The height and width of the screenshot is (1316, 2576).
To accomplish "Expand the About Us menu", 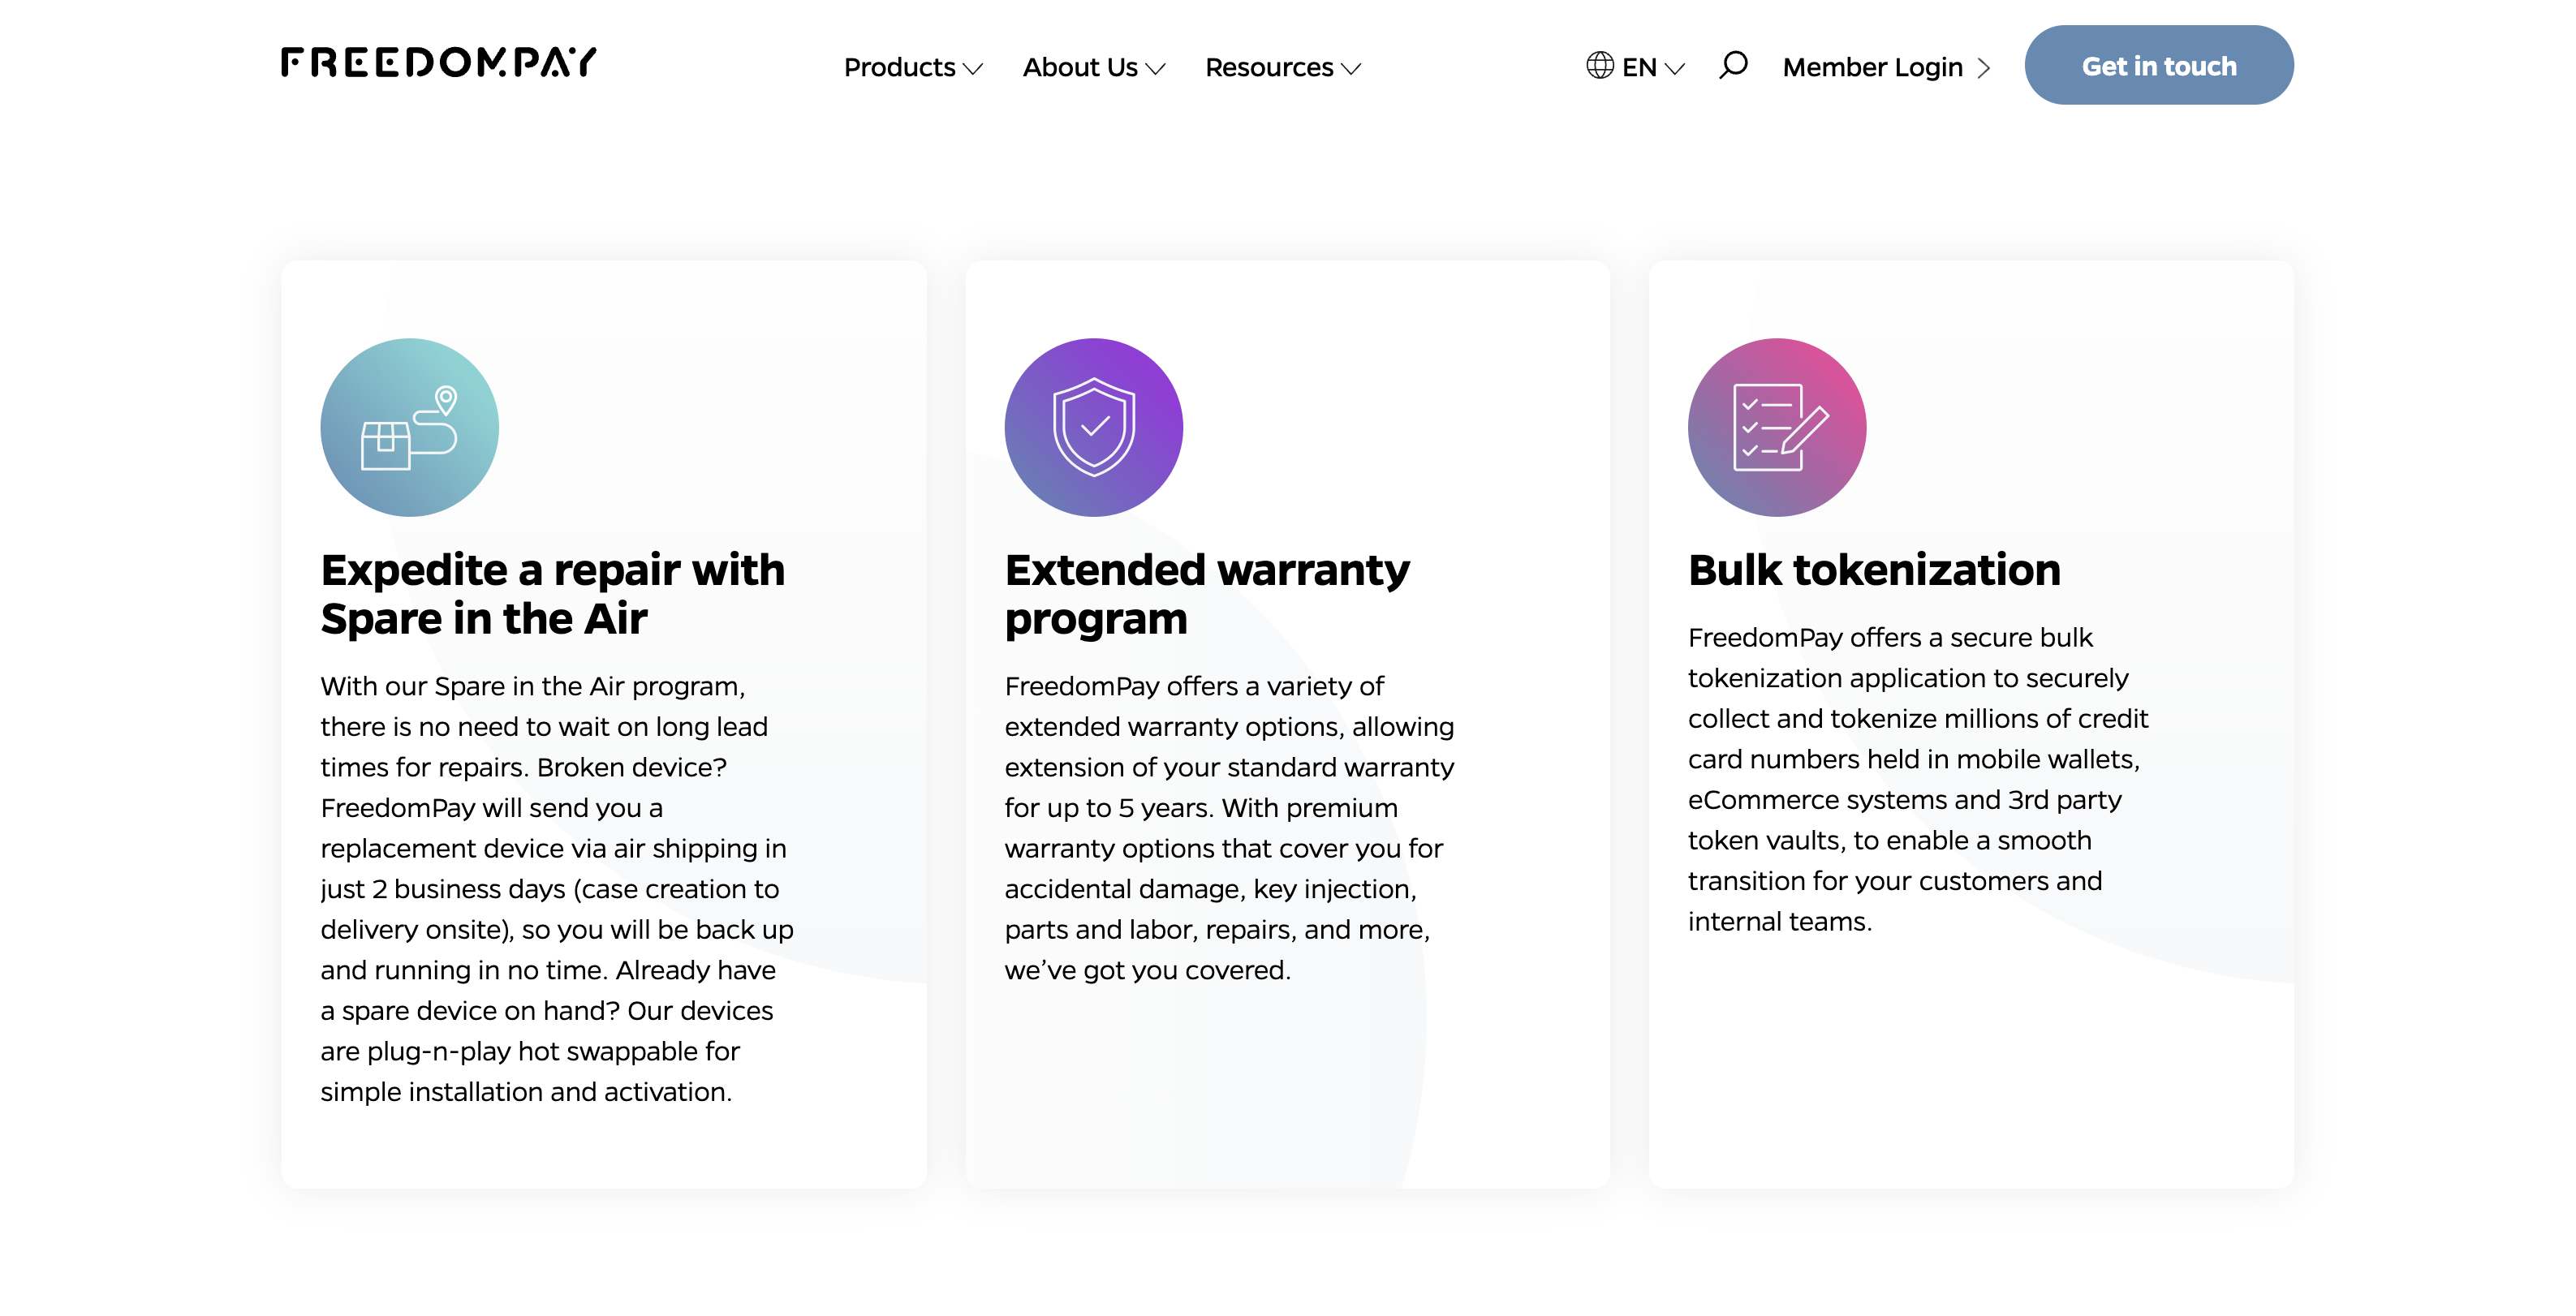I will 1094,67.
